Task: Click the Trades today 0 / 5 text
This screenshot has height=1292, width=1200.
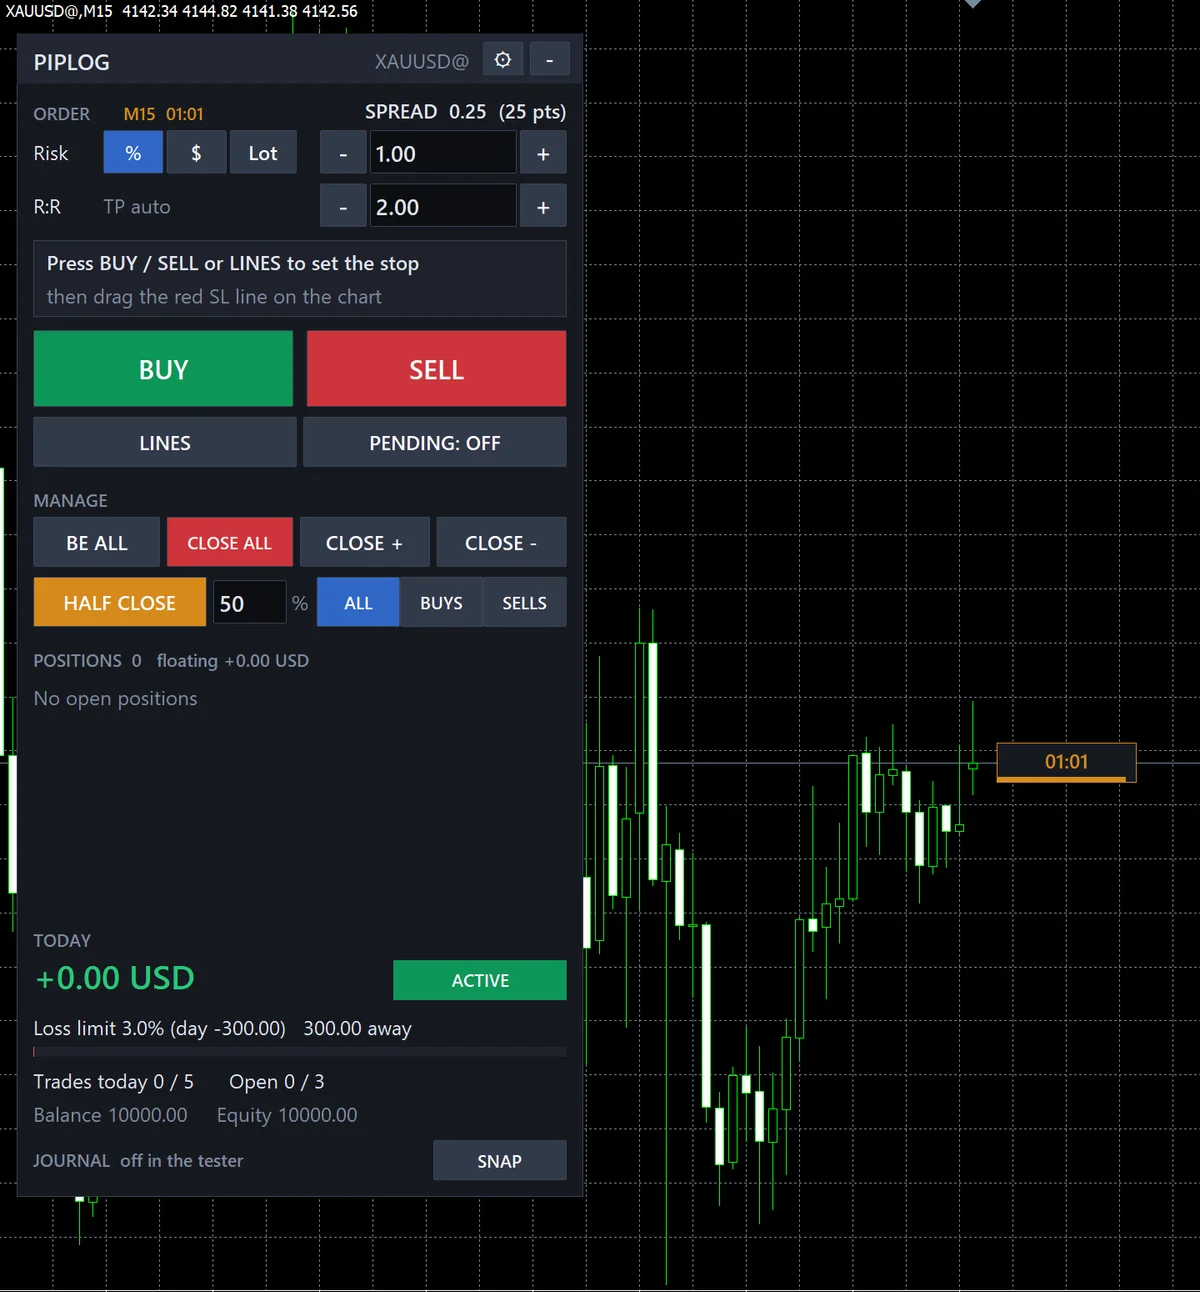Action: (x=114, y=1082)
